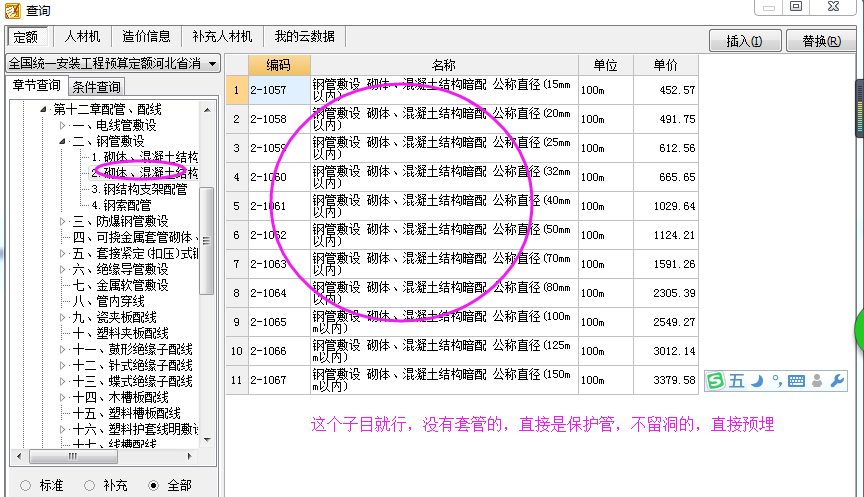The height and width of the screenshot is (497, 864).
Task: Click the 插入(I) button
Action: 745,41
